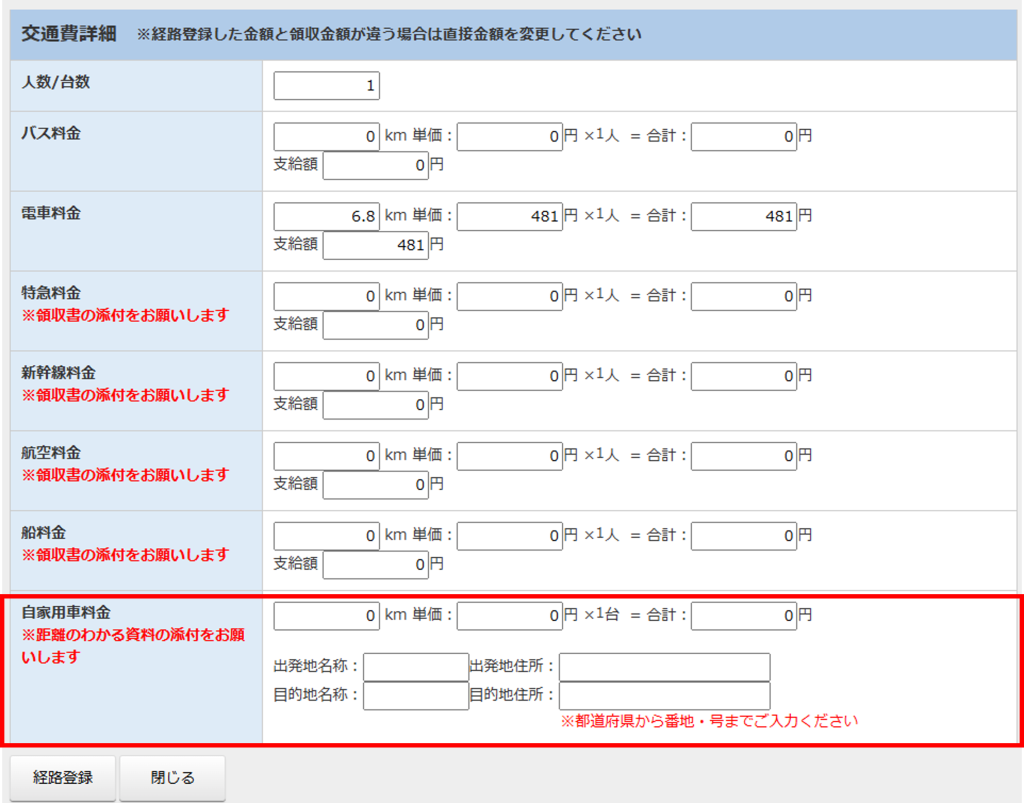Image resolution: width=1024 pixels, height=803 pixels.
Task: Select the 新幹線料金 支給額 field
Action: click(x=376, y=405)
